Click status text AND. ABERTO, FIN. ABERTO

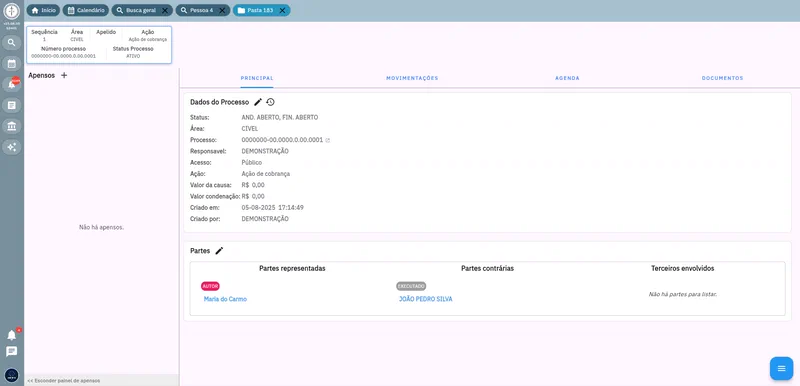(280, 118)
